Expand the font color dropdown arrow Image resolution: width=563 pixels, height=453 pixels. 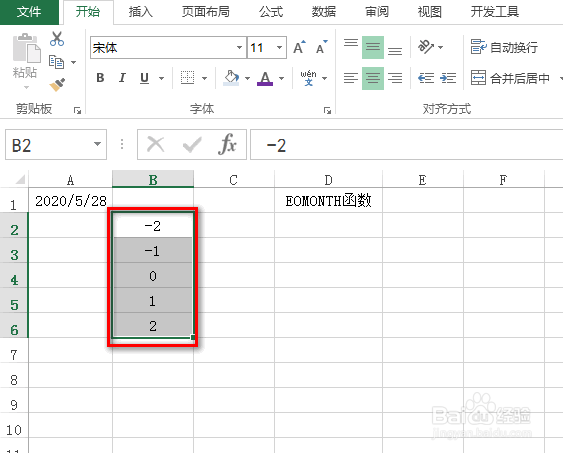282,78
